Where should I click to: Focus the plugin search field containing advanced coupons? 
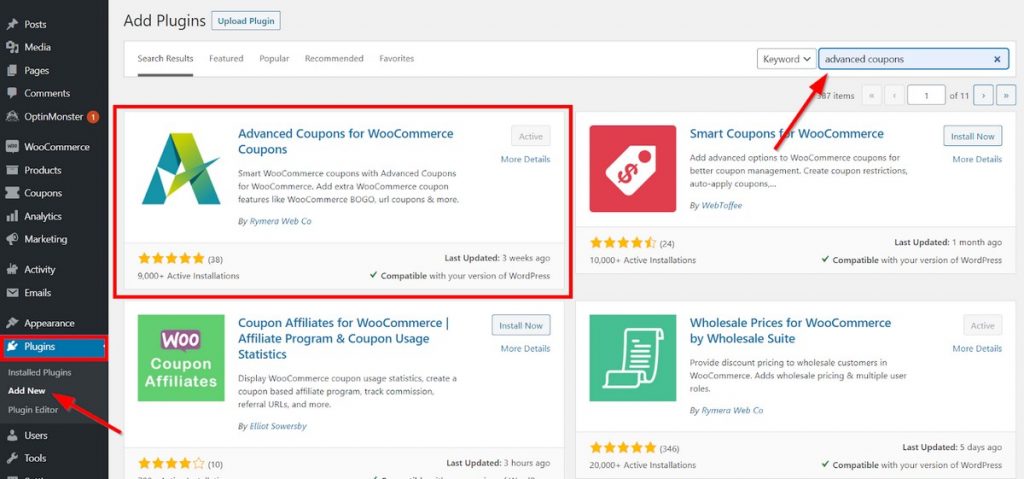tap(914, 59)
